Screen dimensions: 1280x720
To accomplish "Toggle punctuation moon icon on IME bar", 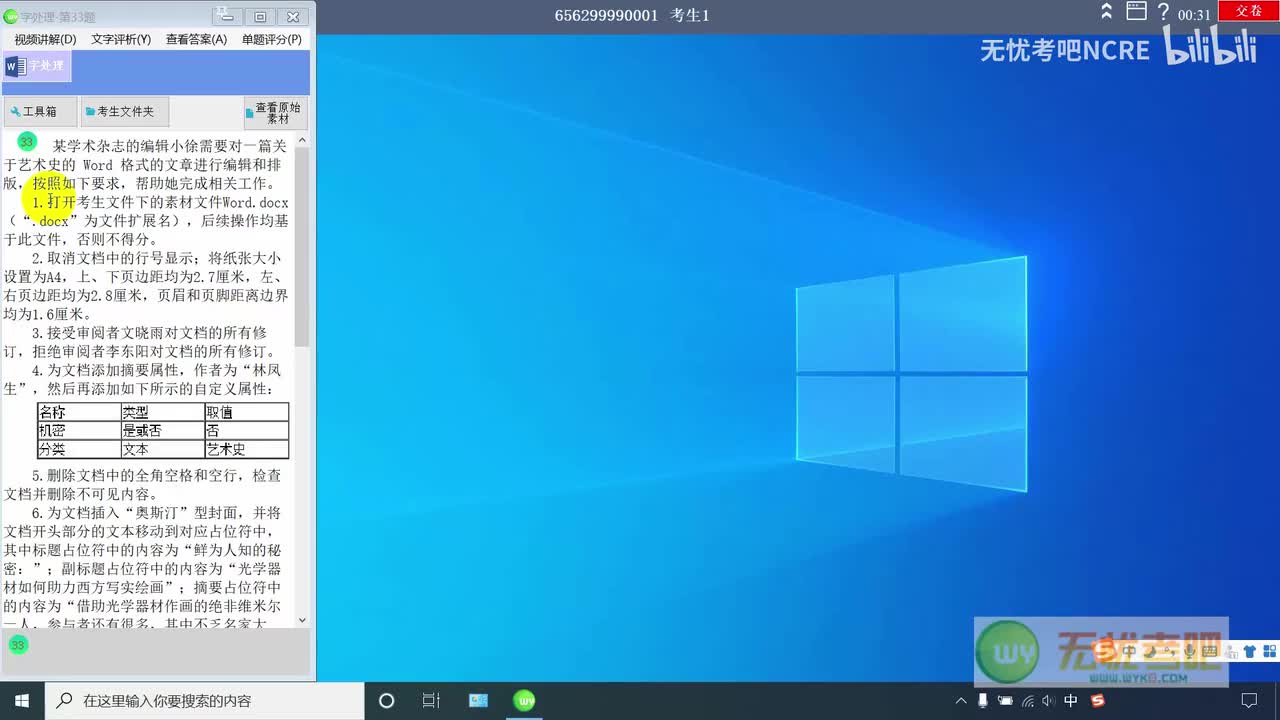I will (1152, 652).
